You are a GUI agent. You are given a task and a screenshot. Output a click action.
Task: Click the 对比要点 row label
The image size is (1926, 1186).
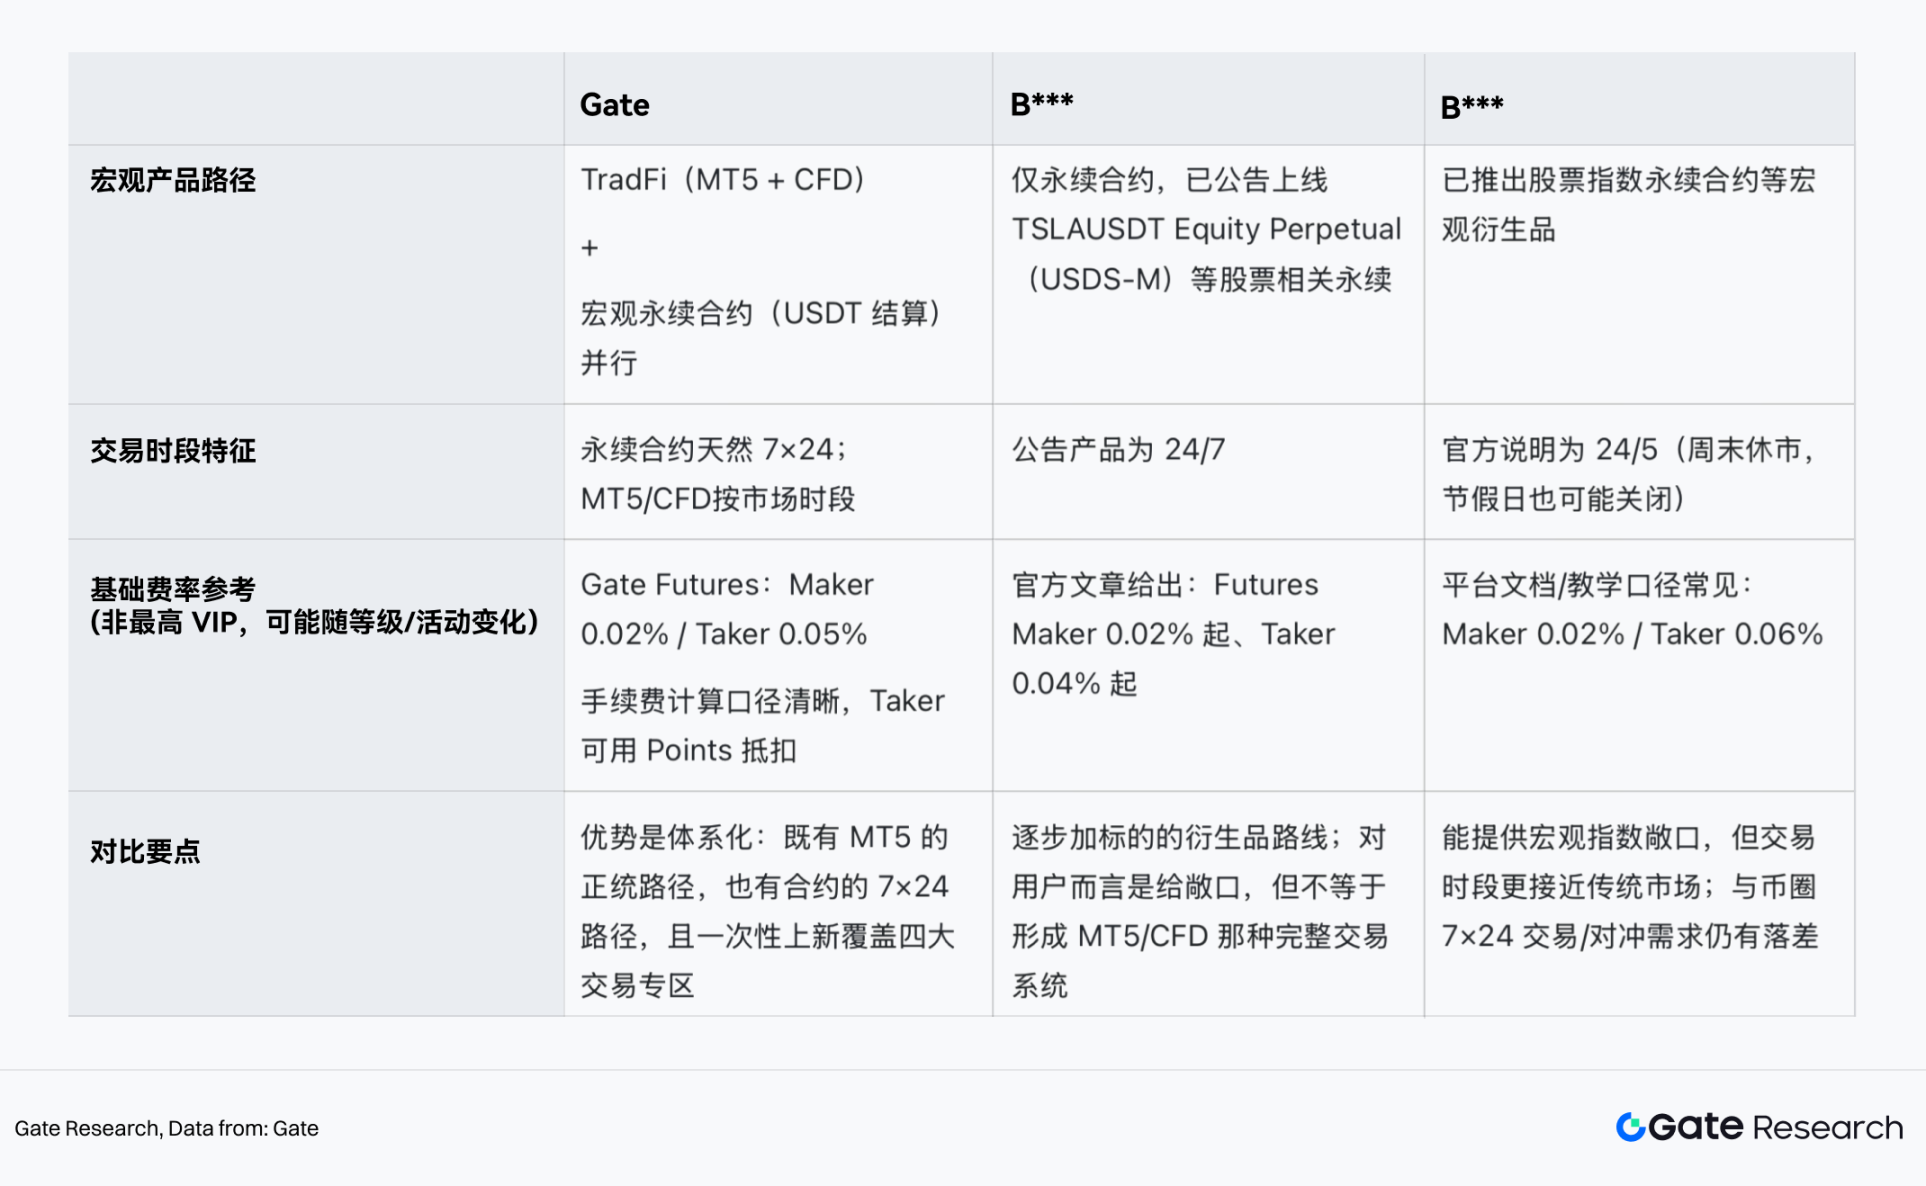pyautogui.click(x=145, y=851)
